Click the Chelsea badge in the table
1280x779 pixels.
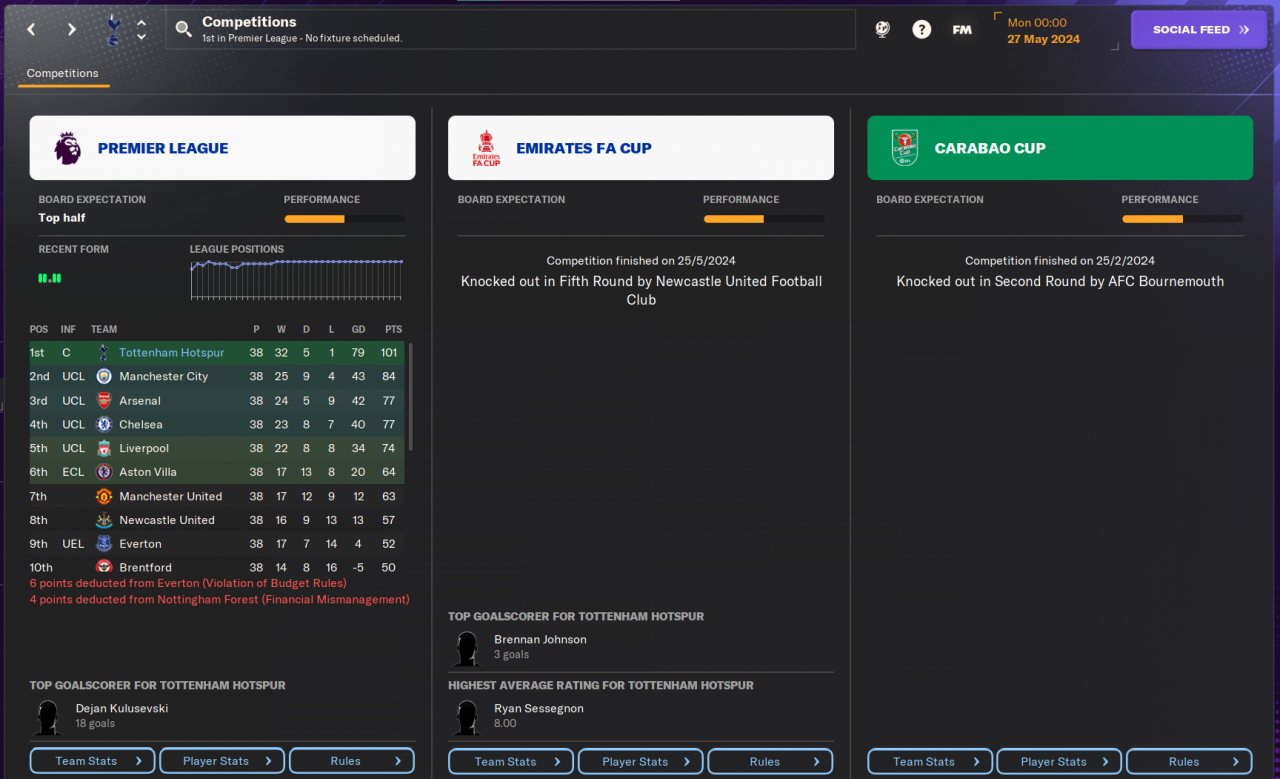pos(103,424)
